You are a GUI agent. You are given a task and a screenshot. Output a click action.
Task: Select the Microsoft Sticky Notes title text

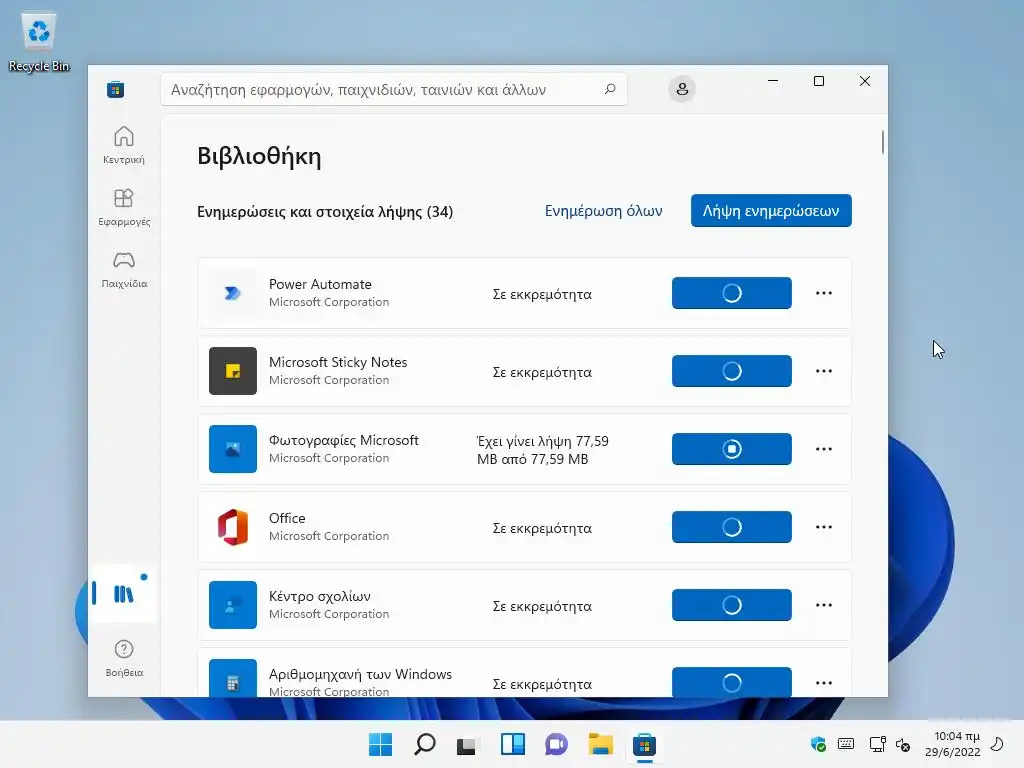click(x=338, y=362)
